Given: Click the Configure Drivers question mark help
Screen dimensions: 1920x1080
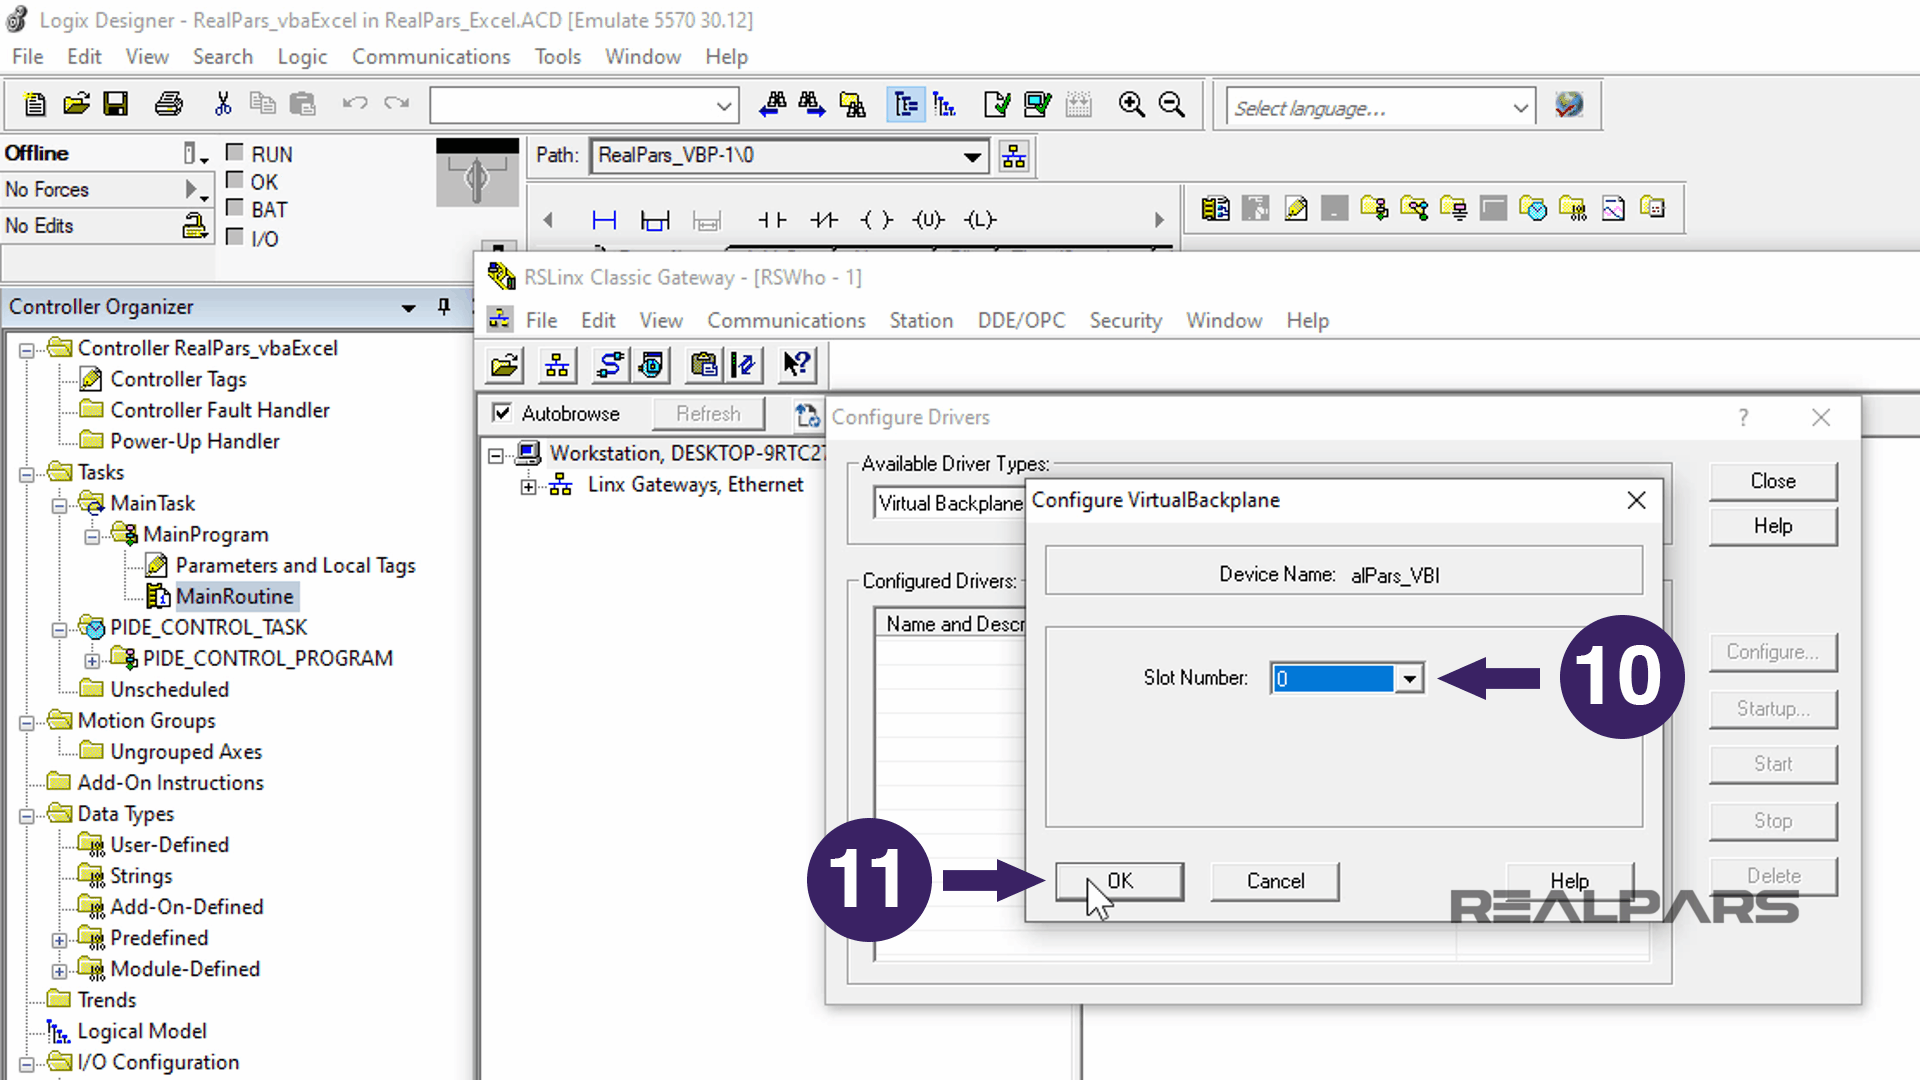Looking at the screenshot, I should click(1743, 417).
